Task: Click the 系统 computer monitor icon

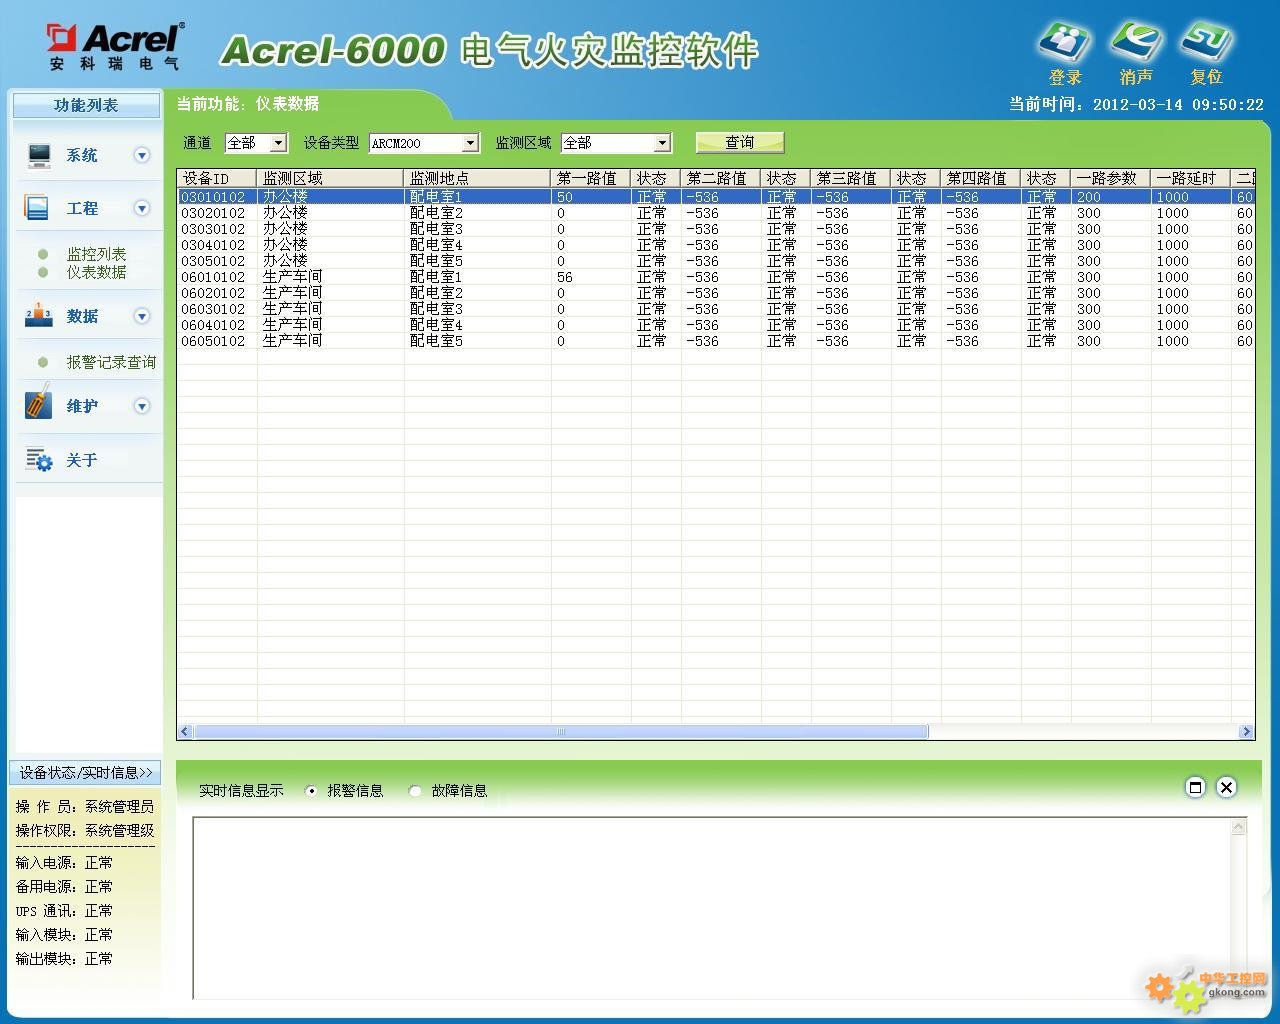Action: pyautogui.click(x=39, y=155)
